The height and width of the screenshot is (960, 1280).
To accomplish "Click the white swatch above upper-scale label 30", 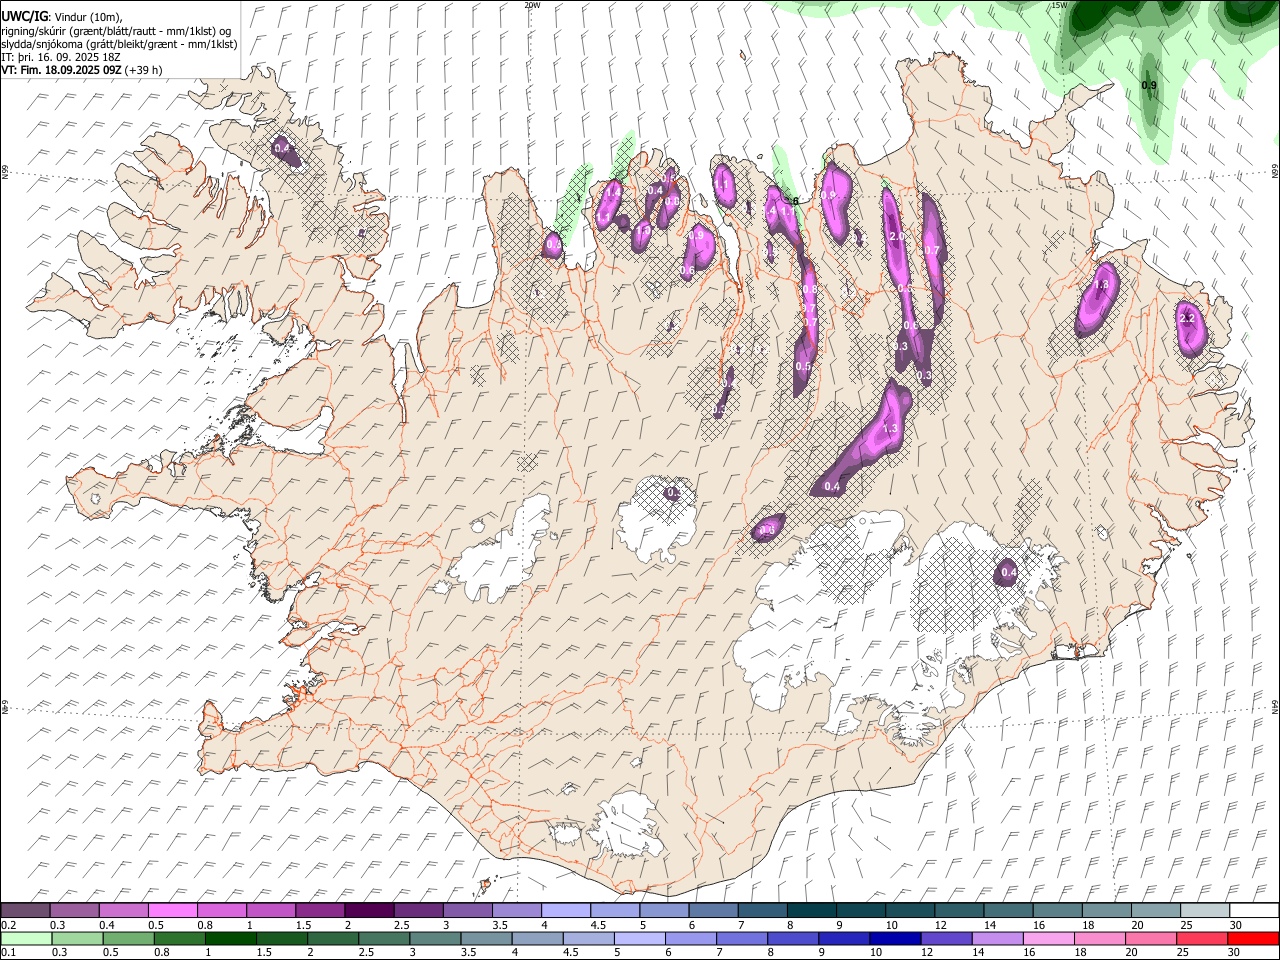I will point(1254,910).
